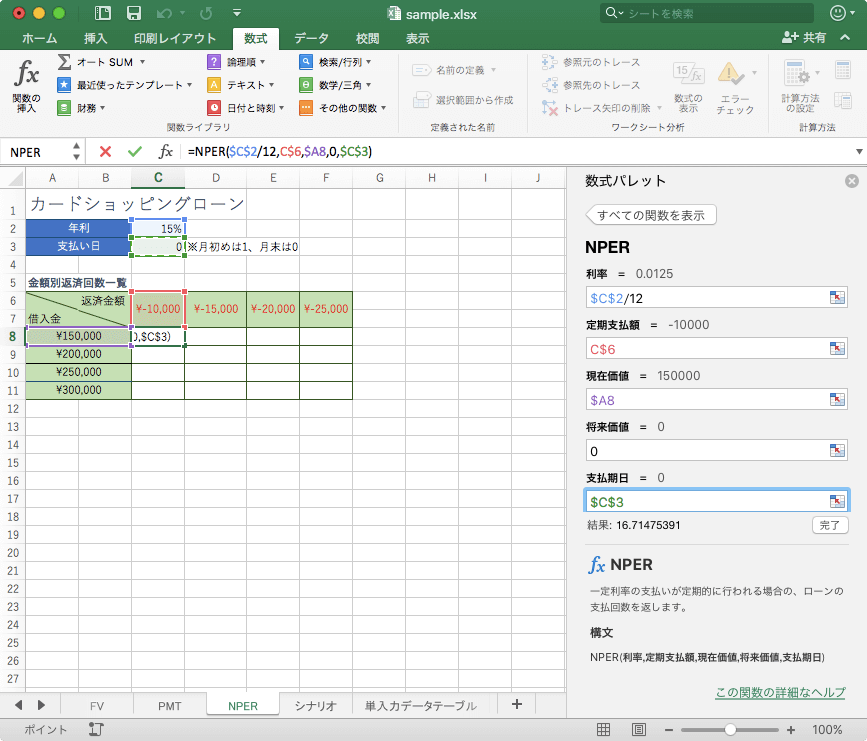Switch to the PMT sheet tab
Image resolution: width=867 pixels, height=741 pixels.
pyautogui.click(x=169, y=706)
